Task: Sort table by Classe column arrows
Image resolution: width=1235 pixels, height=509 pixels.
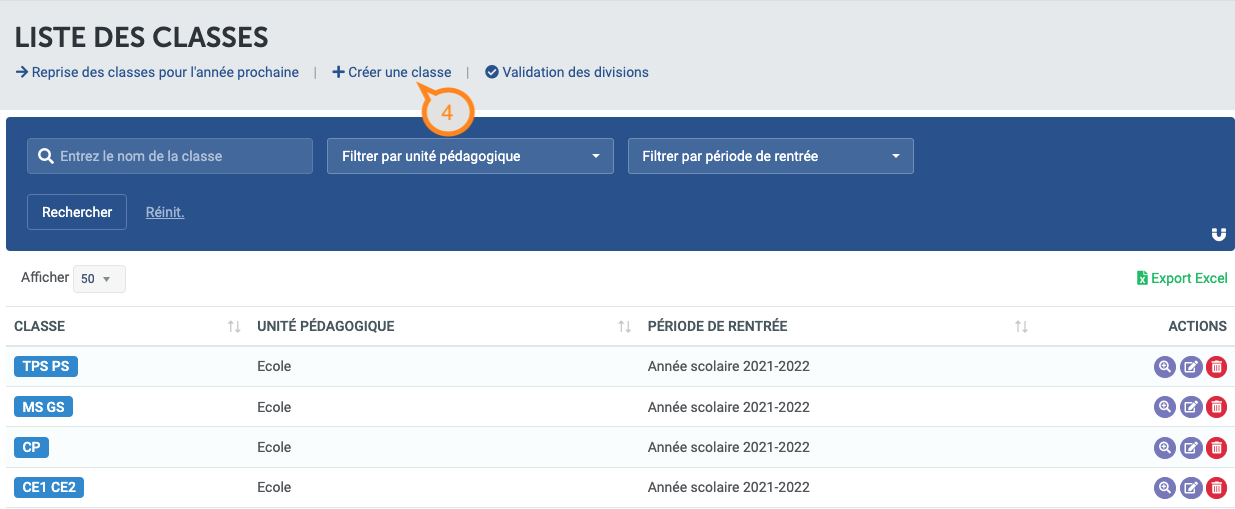Action: (x=234, y=327)
